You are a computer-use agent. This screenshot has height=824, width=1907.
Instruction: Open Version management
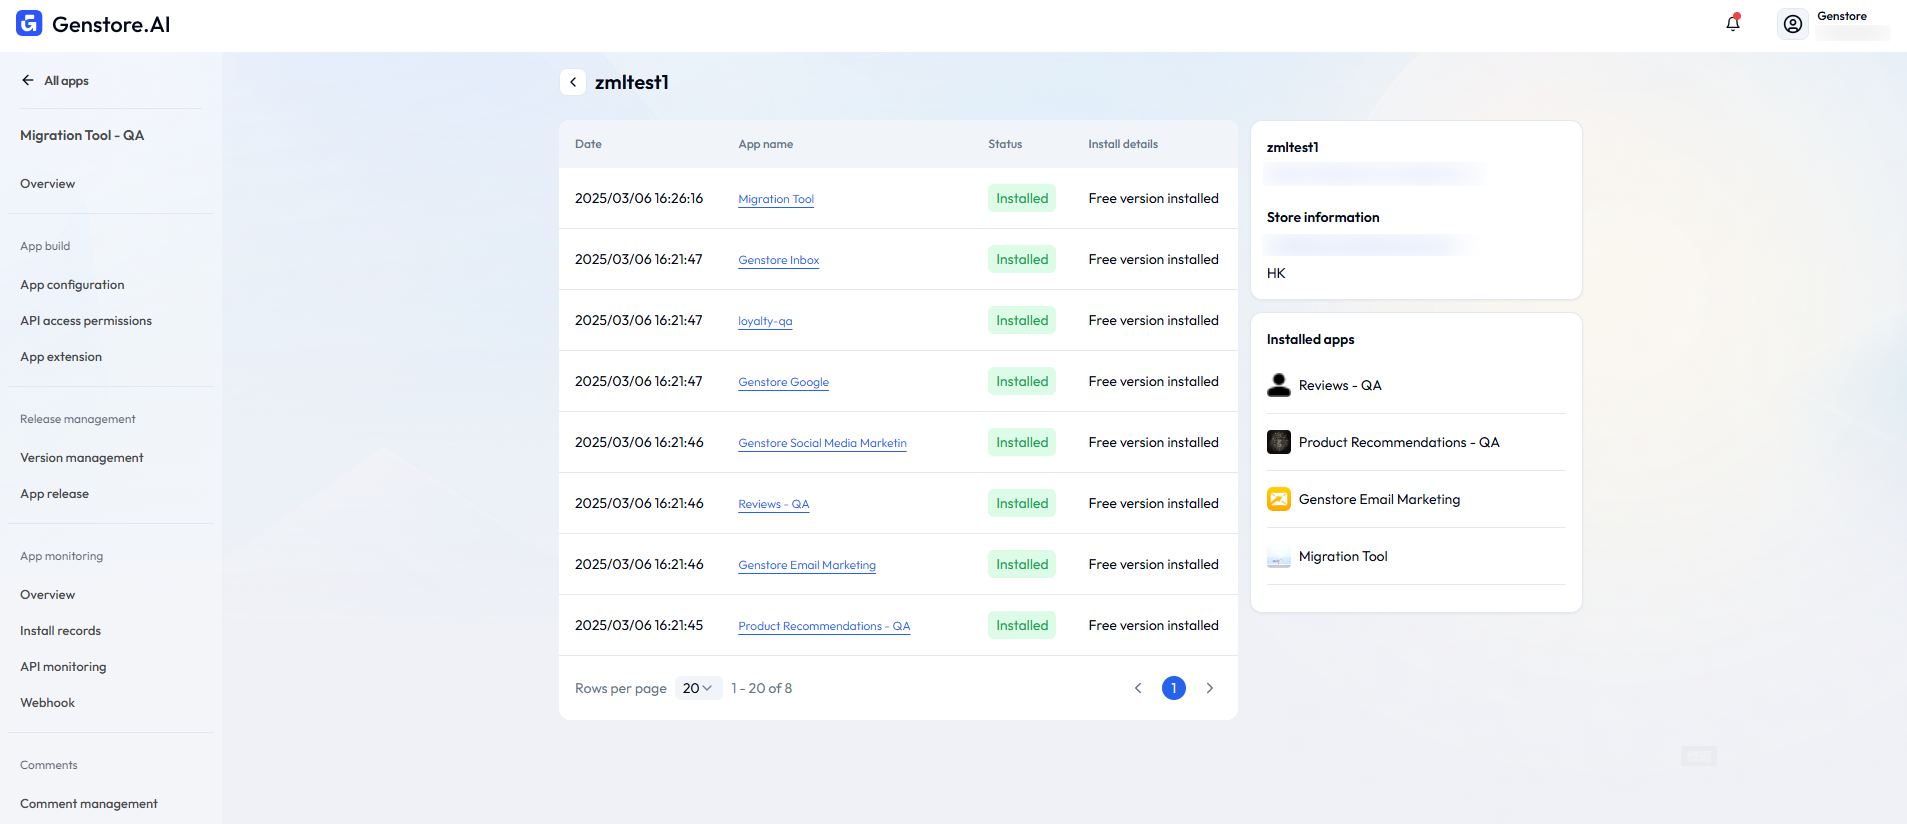82,458
